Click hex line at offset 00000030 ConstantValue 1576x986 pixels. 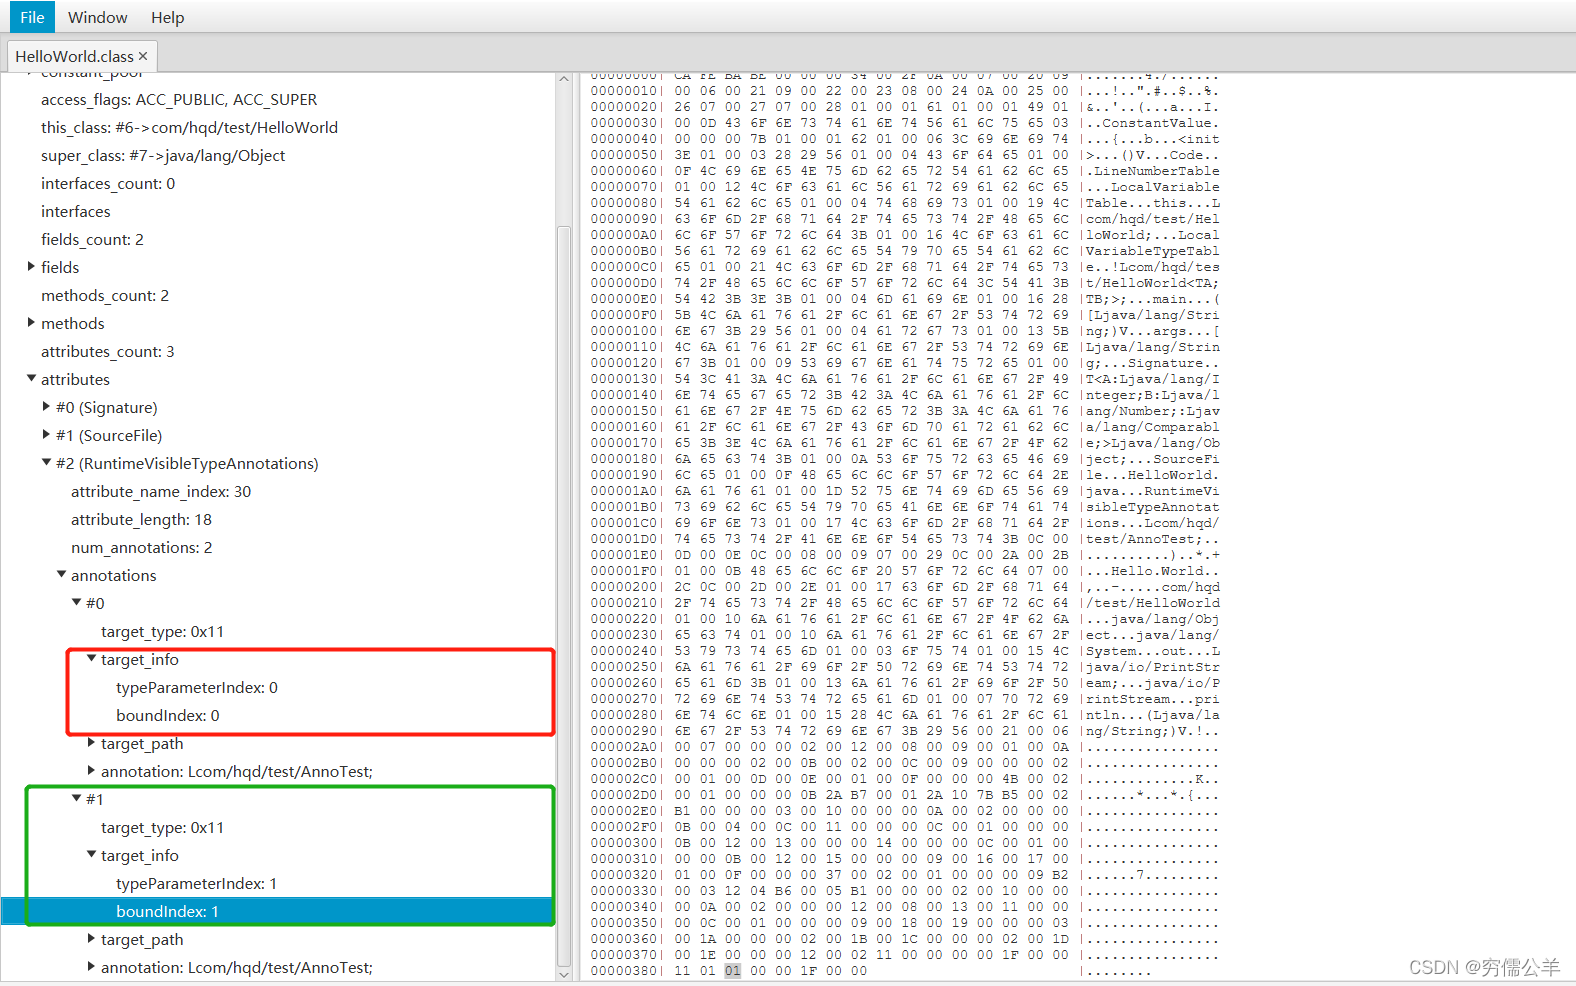pyautogui.click(x=904, y=123)
